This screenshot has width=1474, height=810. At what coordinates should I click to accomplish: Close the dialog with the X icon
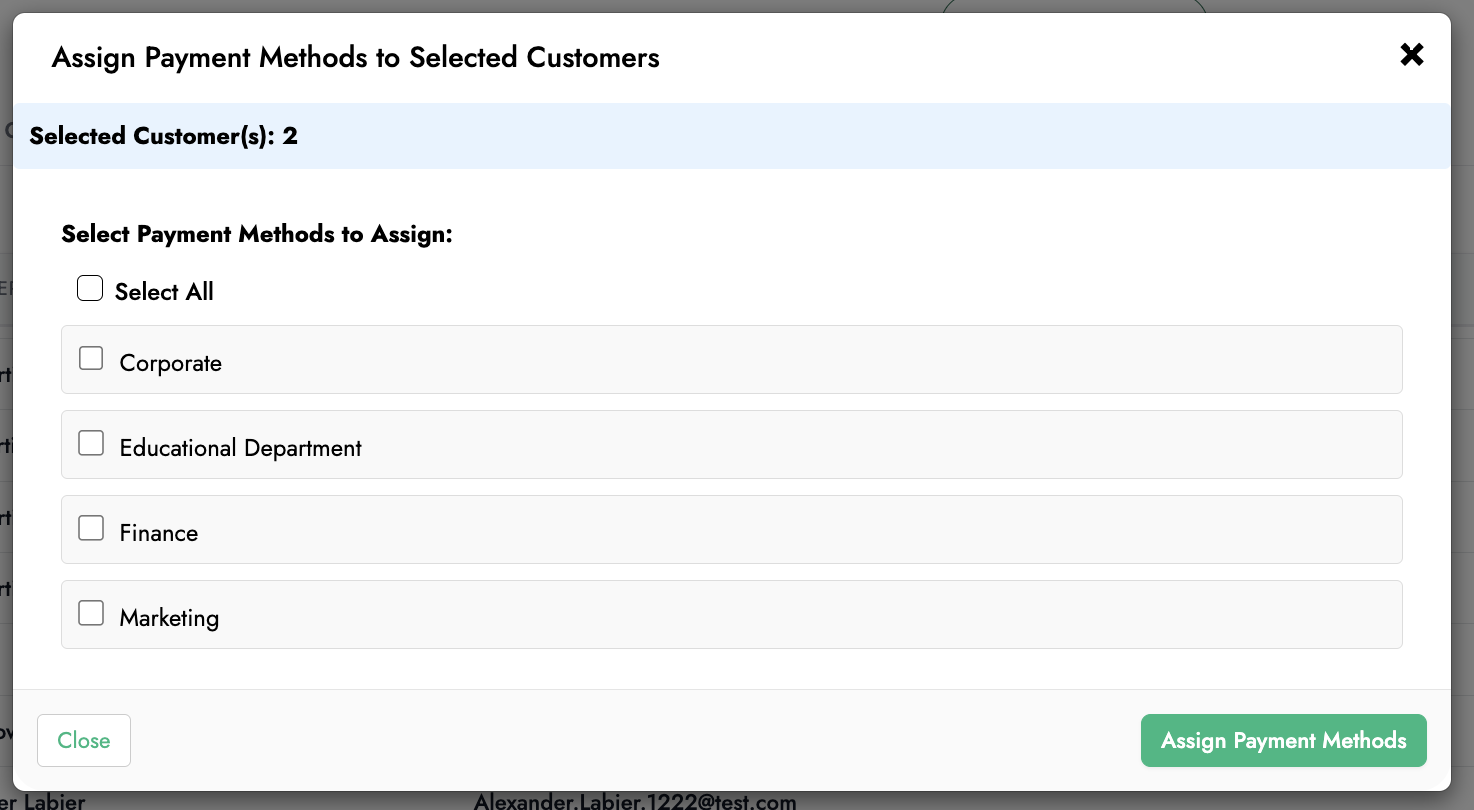tap(1411, 55)
